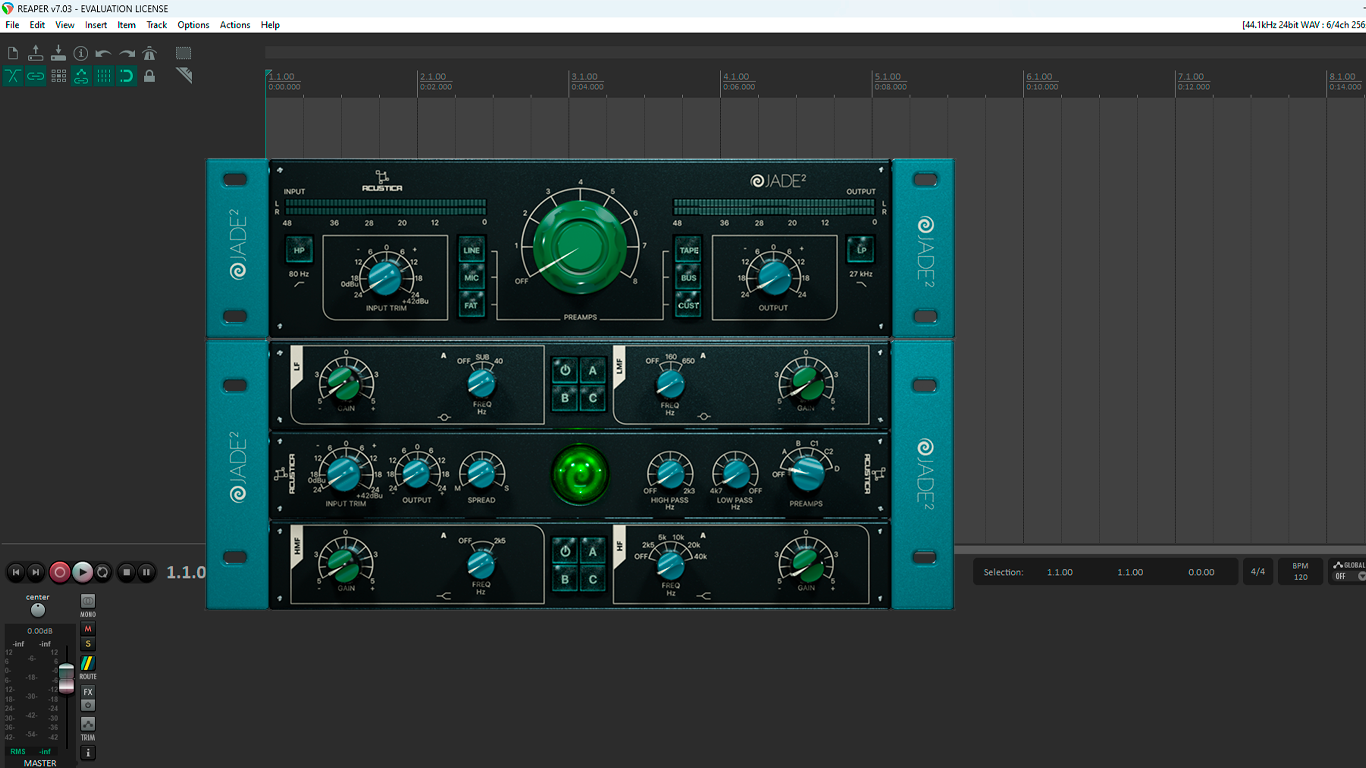Toggle the snap magnet icon
This screenshot has width=1366, height=768.
pyautogui.click(x=127, y=76)
